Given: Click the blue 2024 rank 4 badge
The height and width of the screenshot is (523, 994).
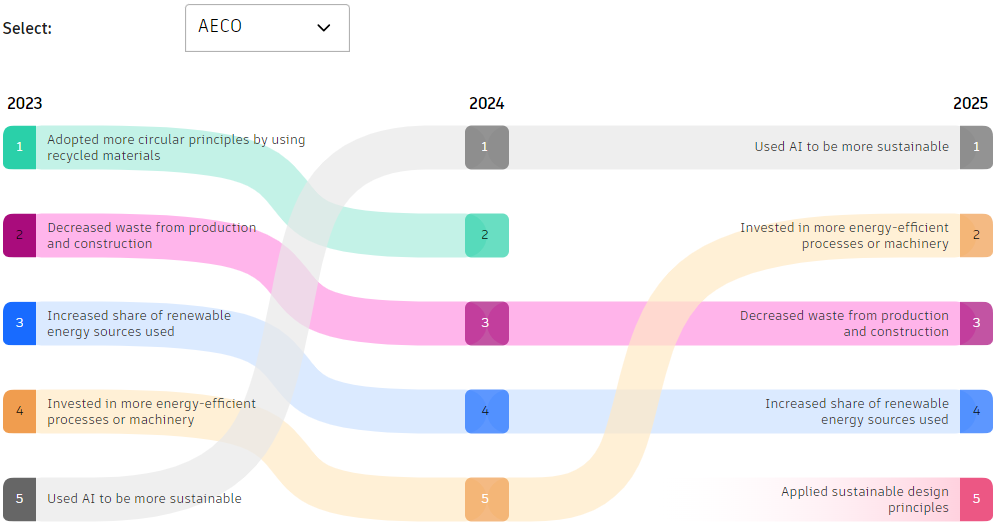Looking at the screenshot, I should (486, 411).
